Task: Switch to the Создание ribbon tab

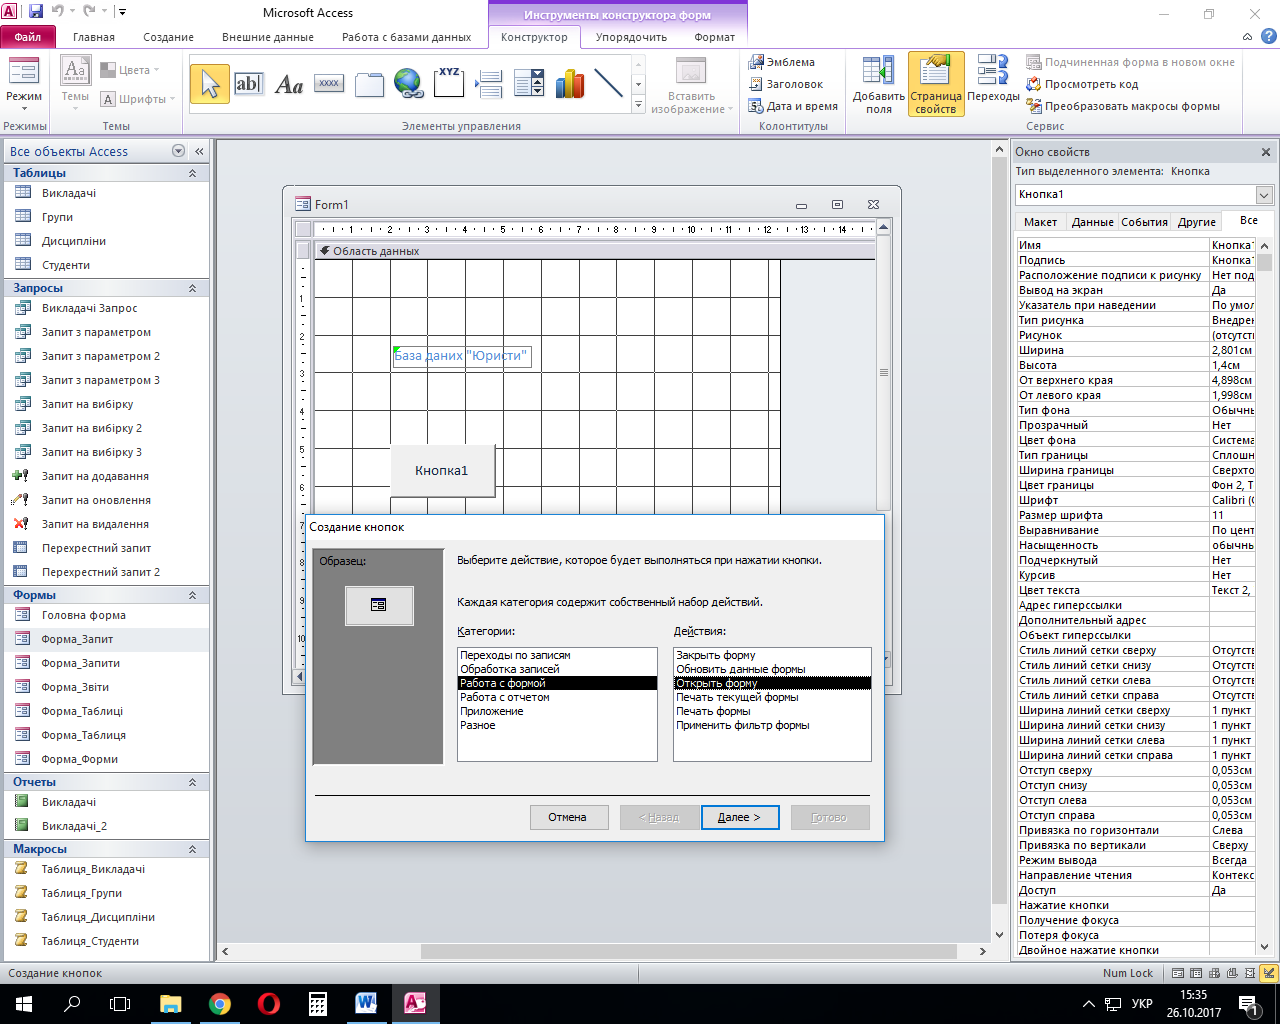Action: pos(168,37)
